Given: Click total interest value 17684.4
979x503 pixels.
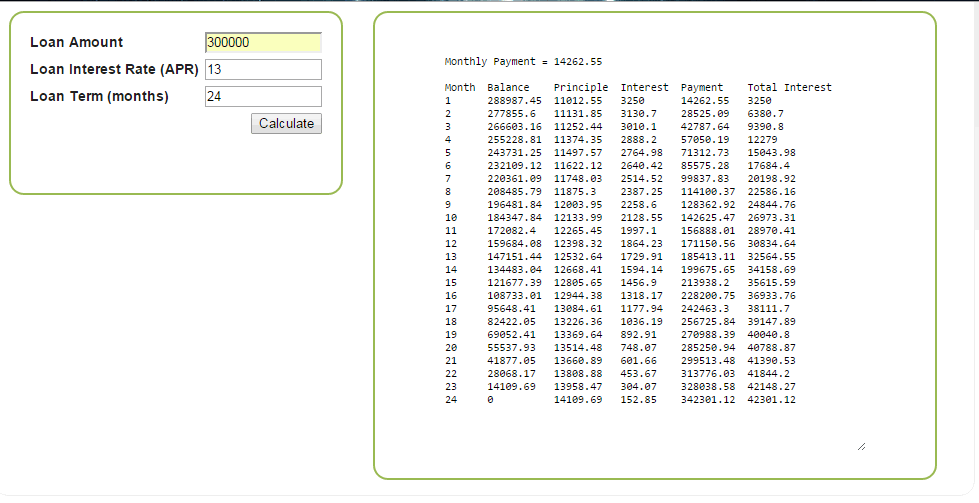Looking at the screenshot, I should point(769,165).
